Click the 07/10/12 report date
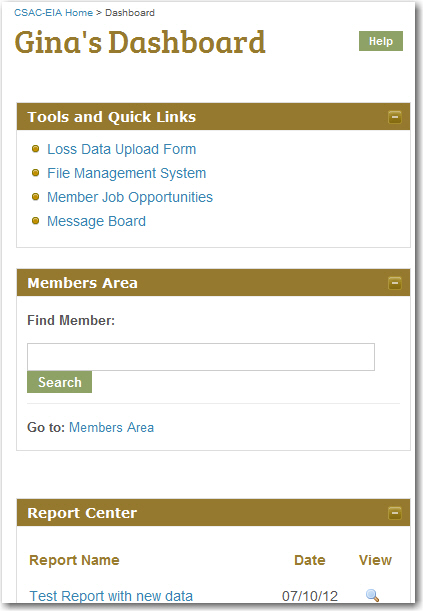This screenshot has height=611, width=423. [310, 596]
